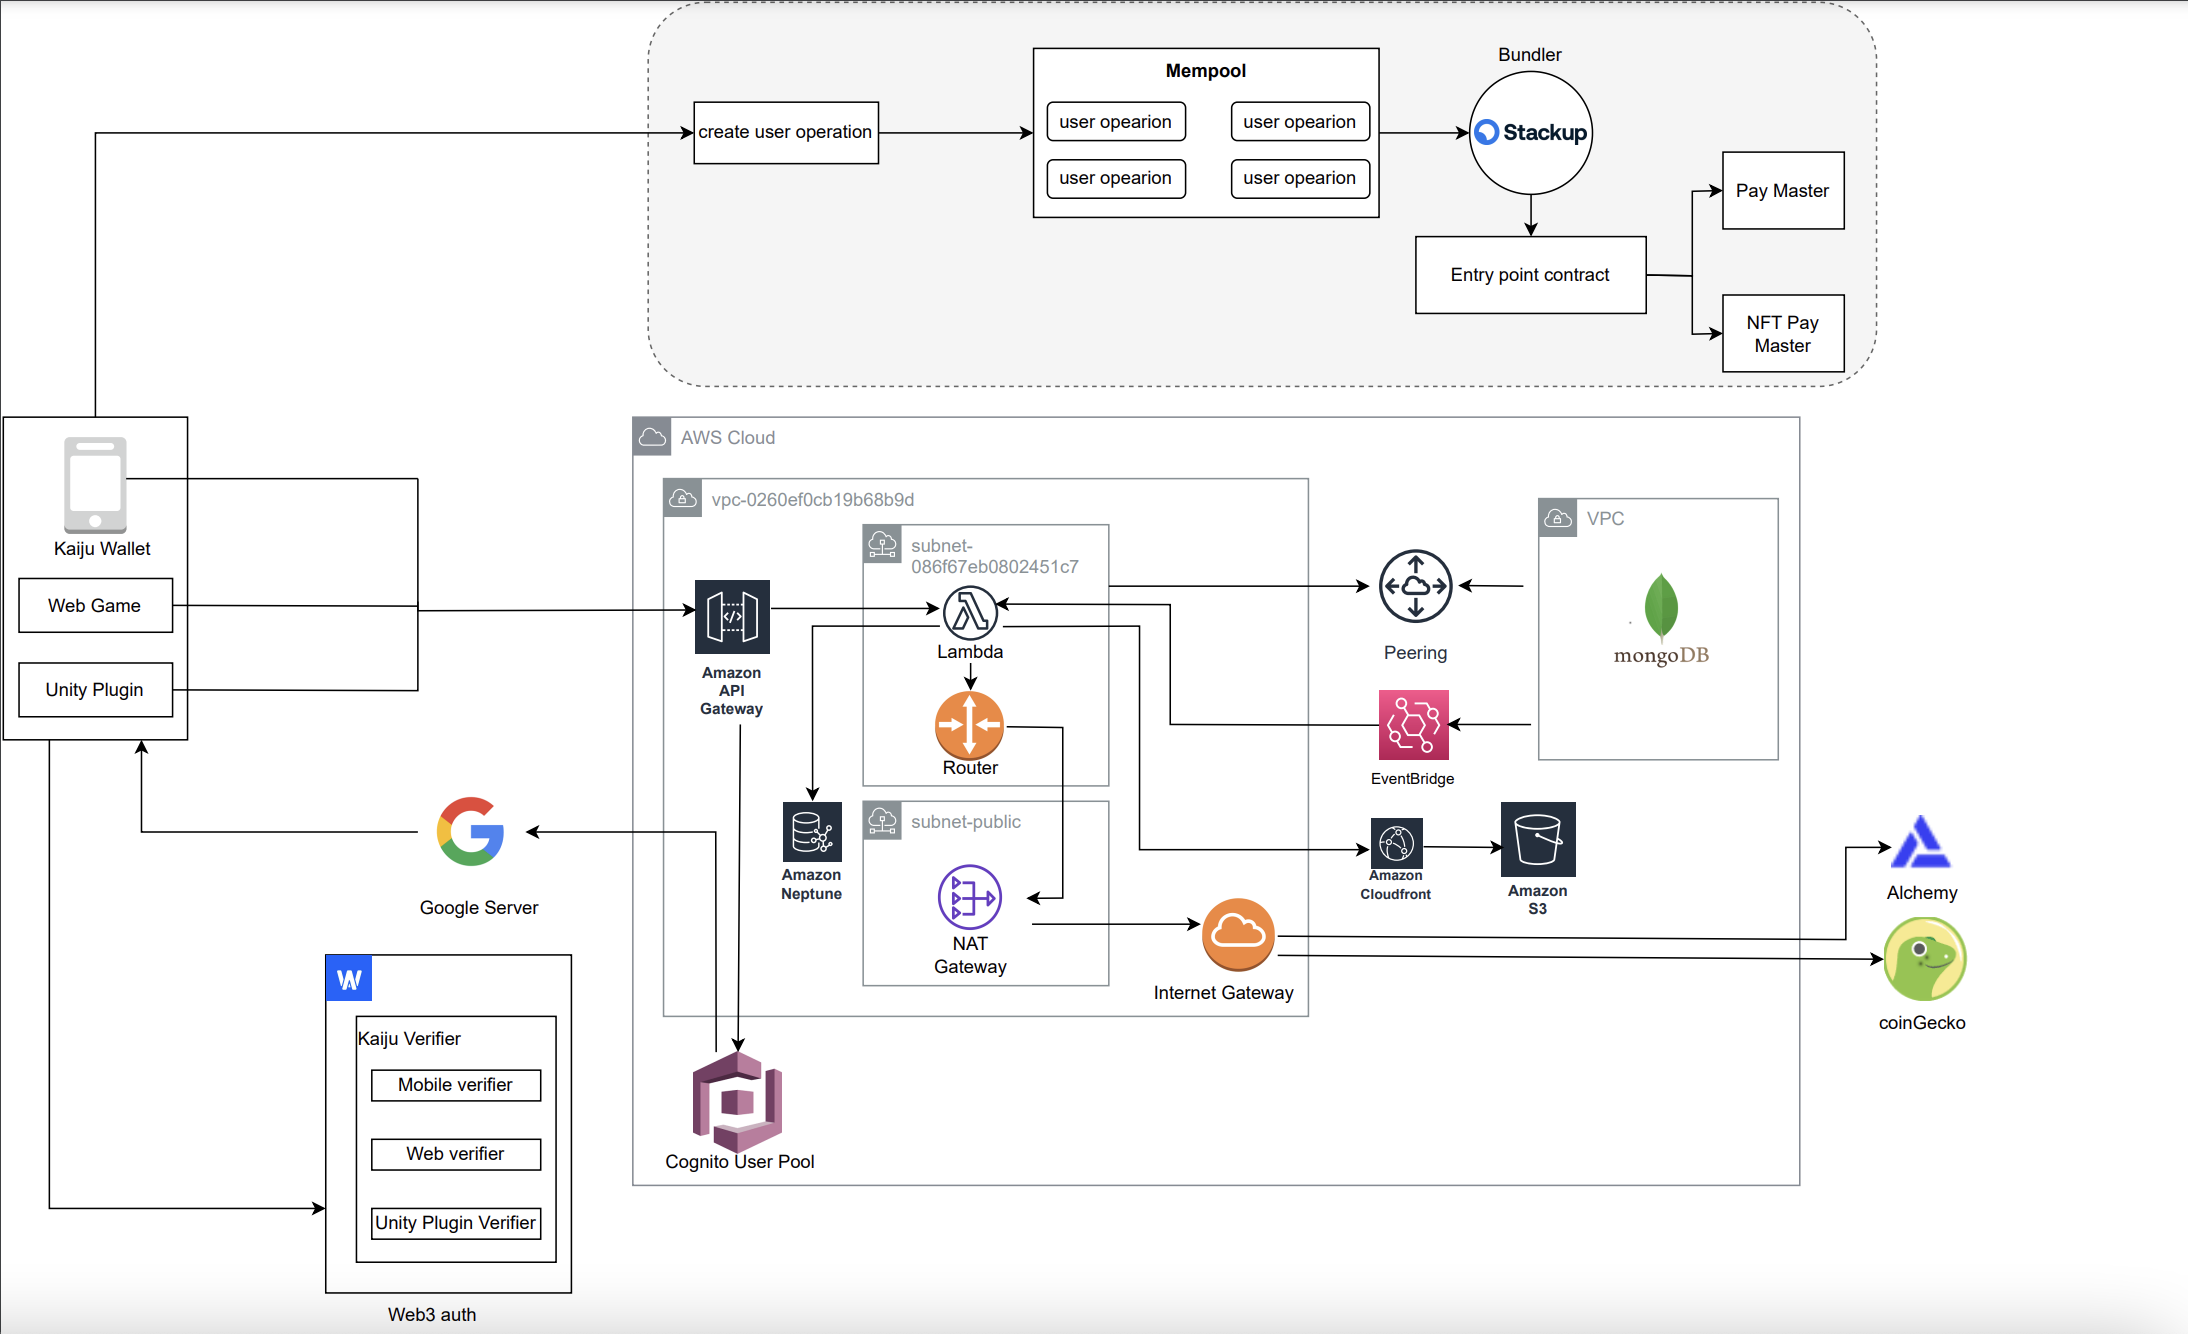This screenshot has width=2188, height=1334.
Task: Select the Lambda function icon
Action: 969,612
